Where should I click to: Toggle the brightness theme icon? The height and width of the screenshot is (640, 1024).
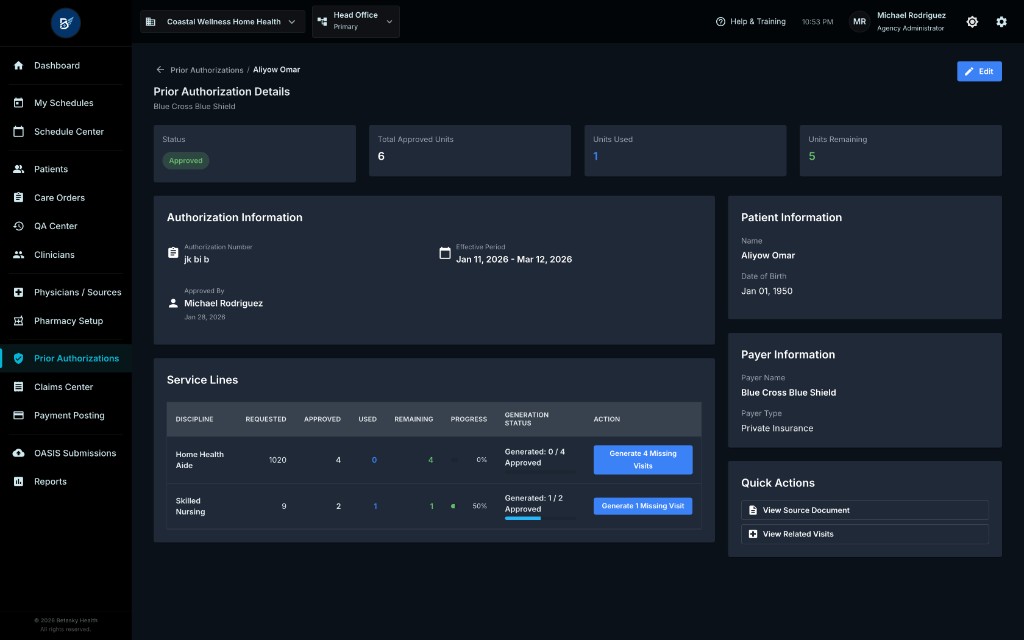[972, 22]
